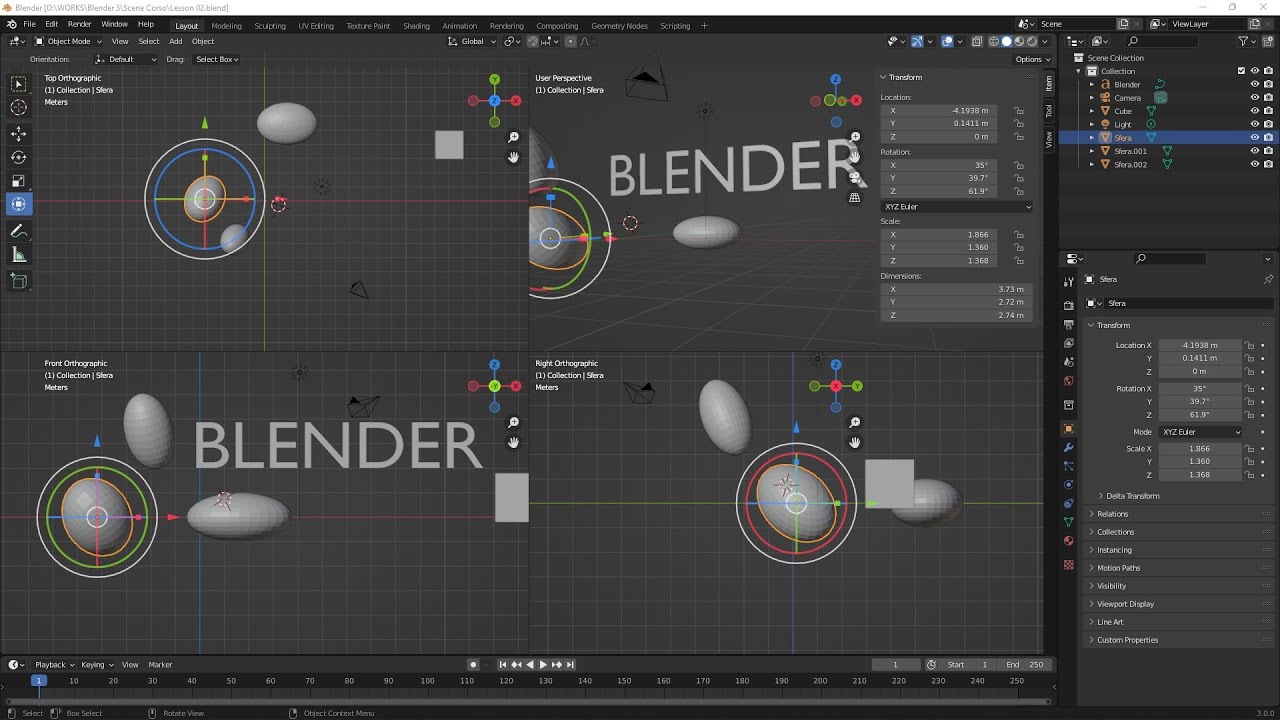Jump to the timeline end frame
Image resolution: width=1280 pixels, height=720 pixels.
point(570,664)
